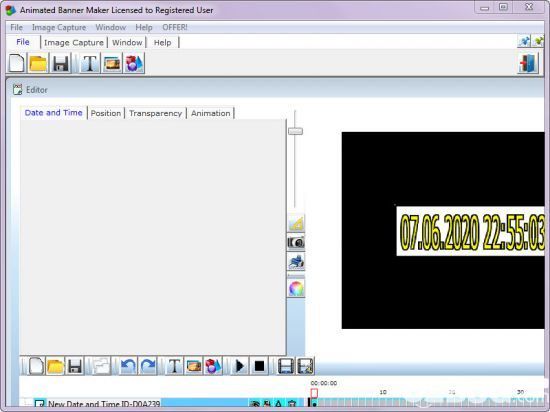Open the Window menu in menu bar

tap(110, 27)
